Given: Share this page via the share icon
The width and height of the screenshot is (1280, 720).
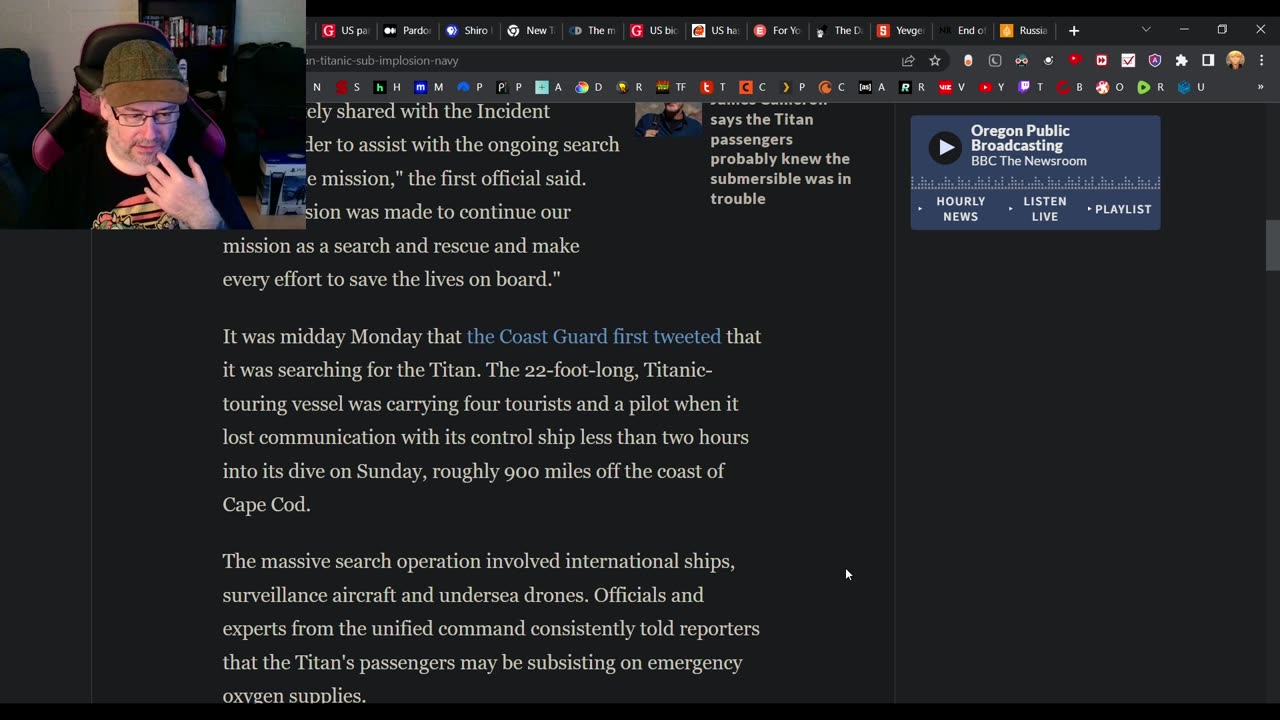Looking at the screenshot, I should [908, 60].
